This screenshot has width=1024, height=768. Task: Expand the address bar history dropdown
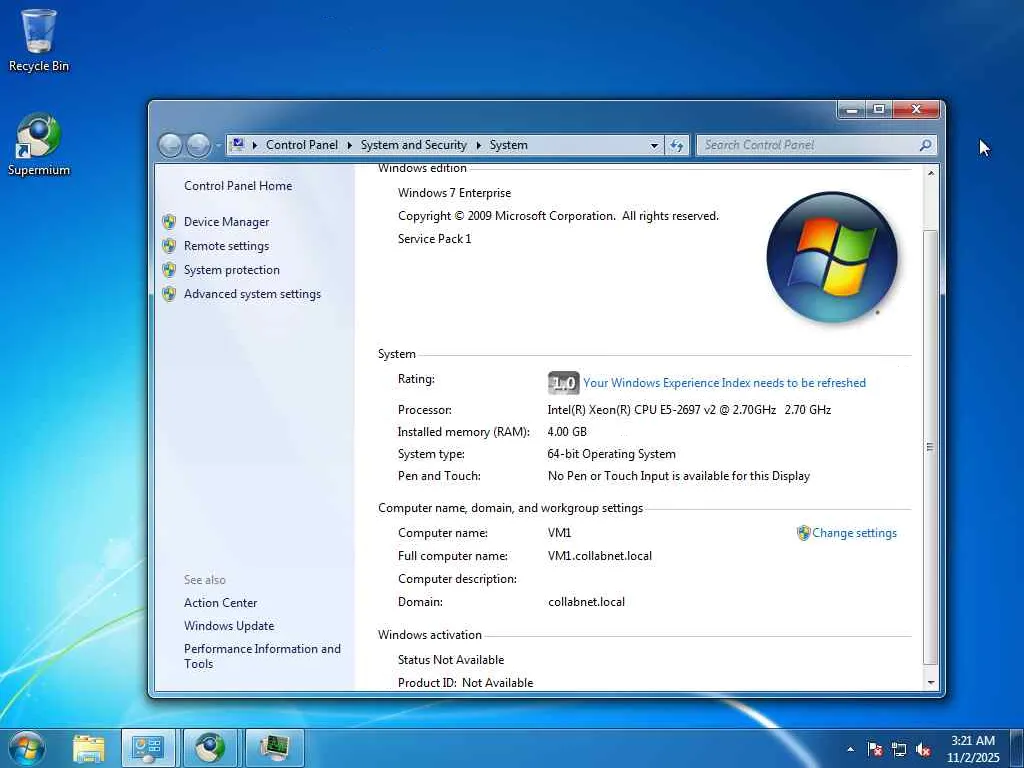(654, 145)
